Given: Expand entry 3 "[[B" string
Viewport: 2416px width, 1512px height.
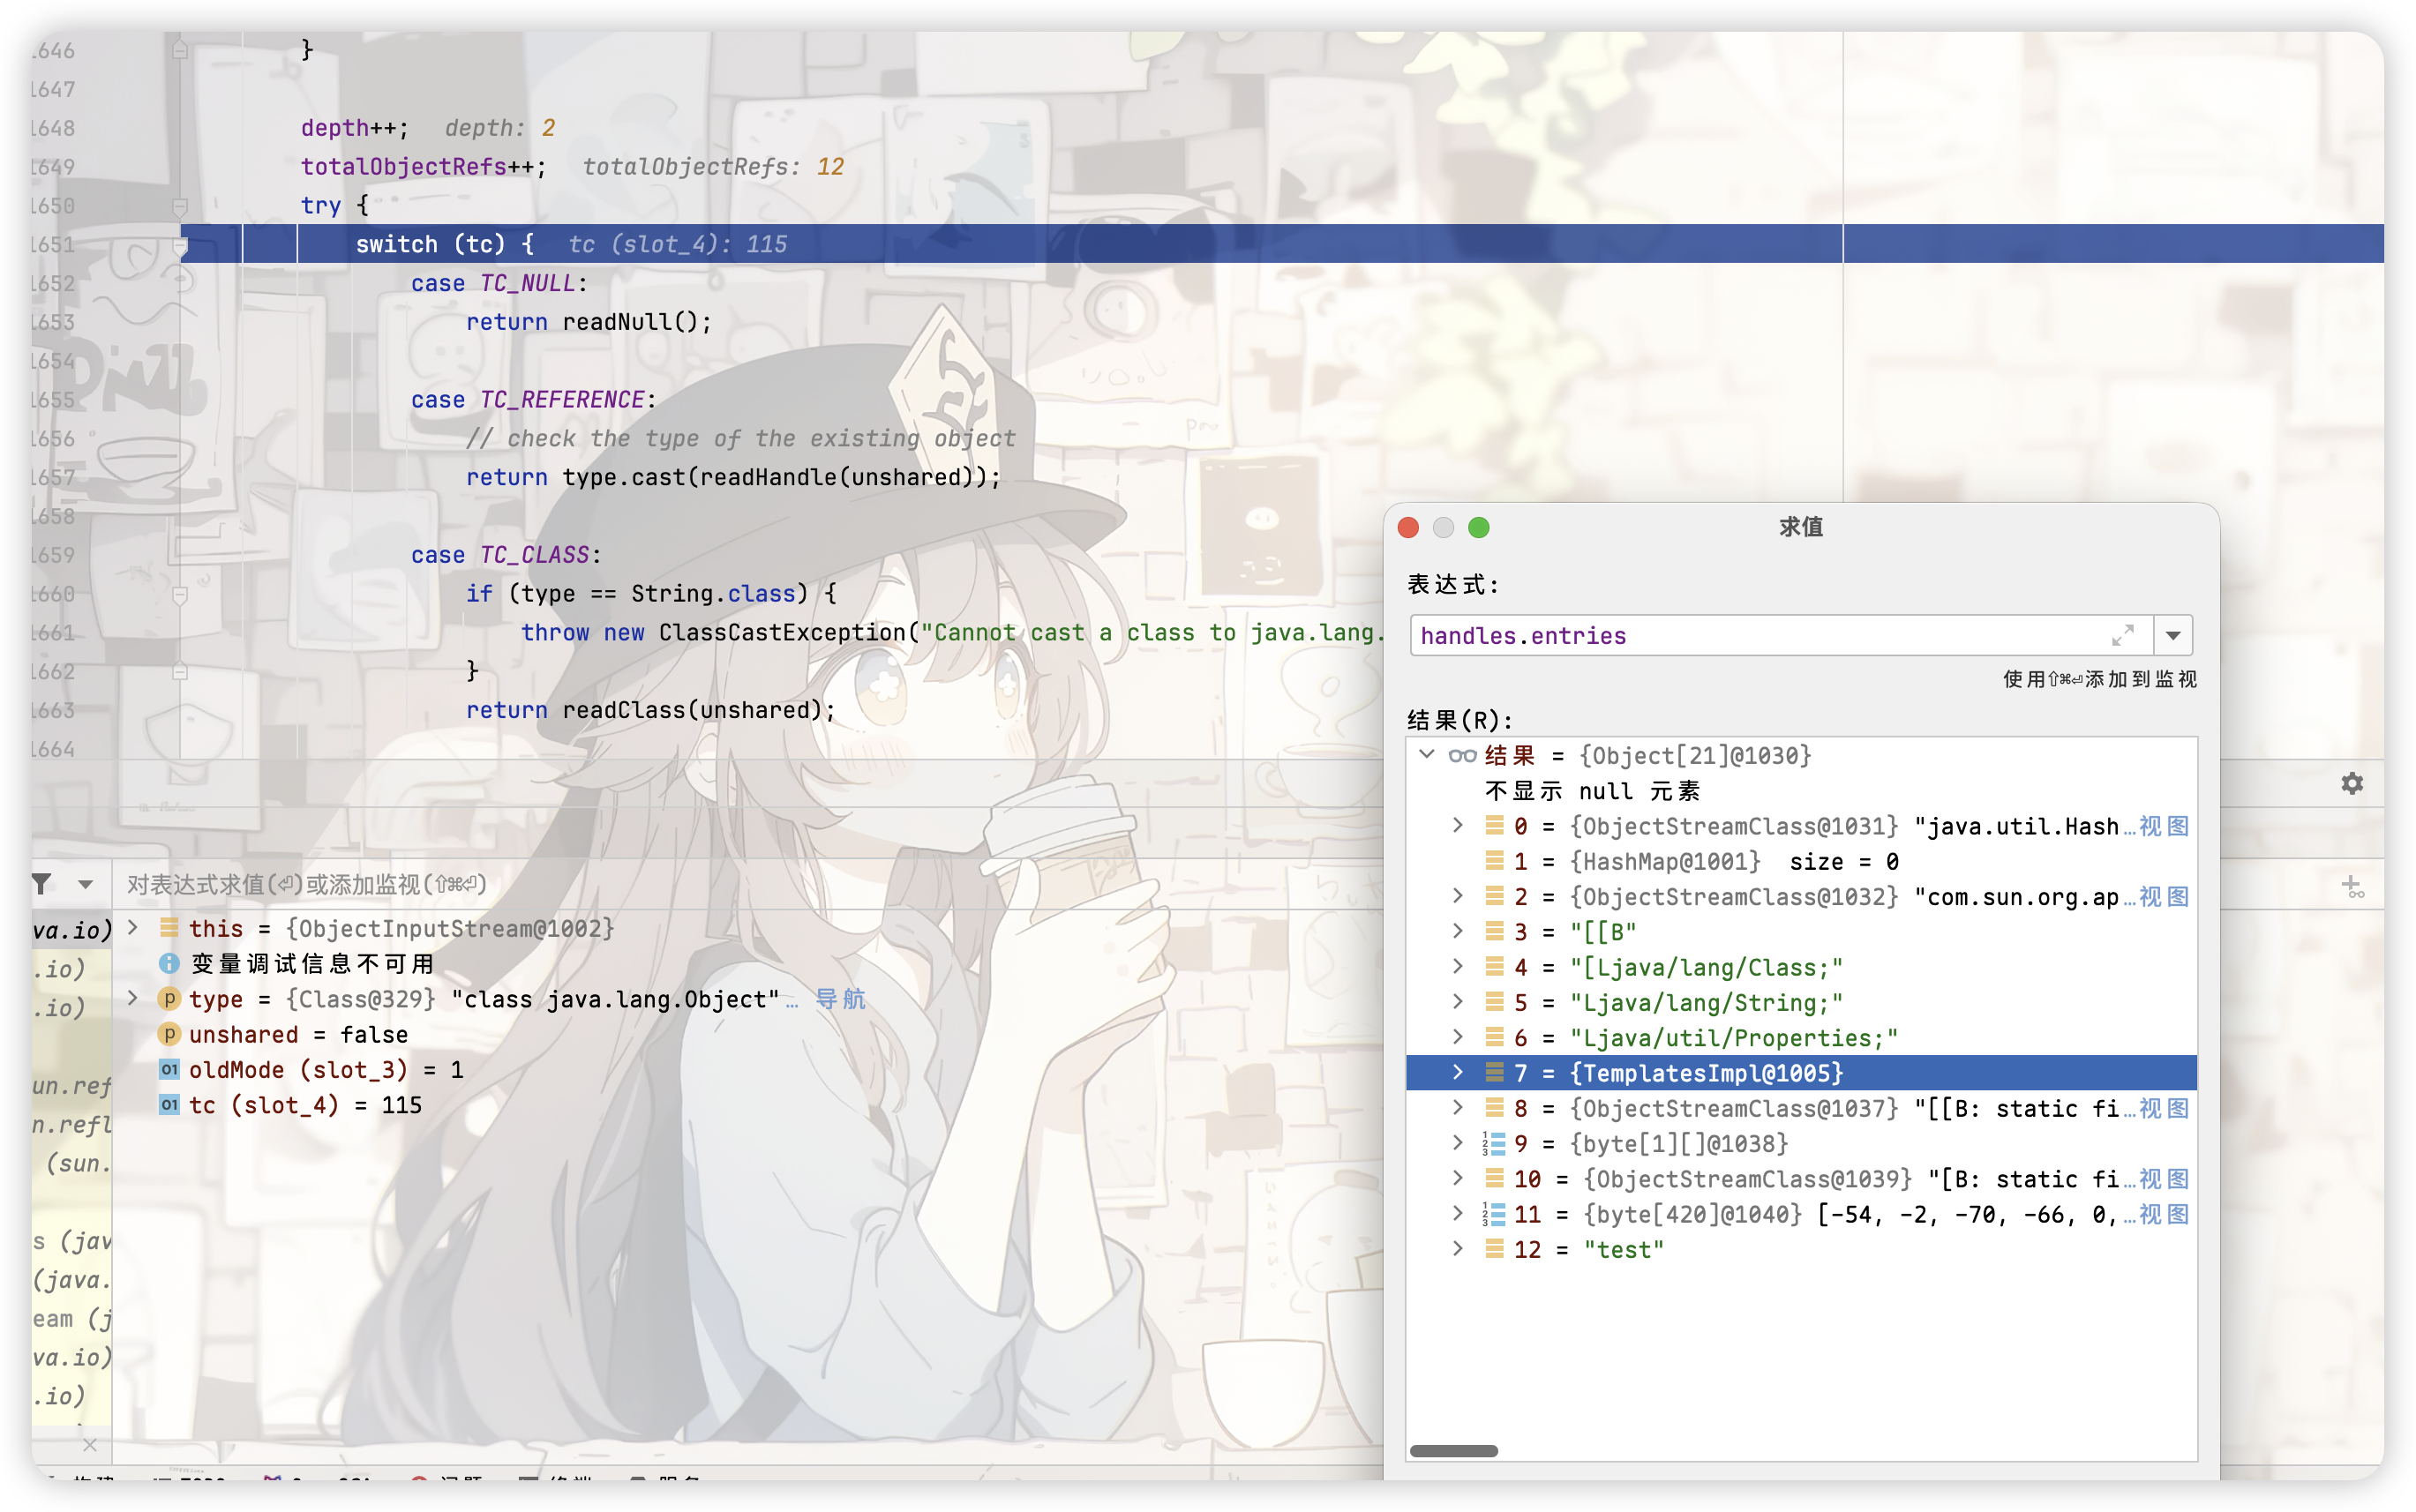Looking at the screenshot, I should coord(1458,932).
